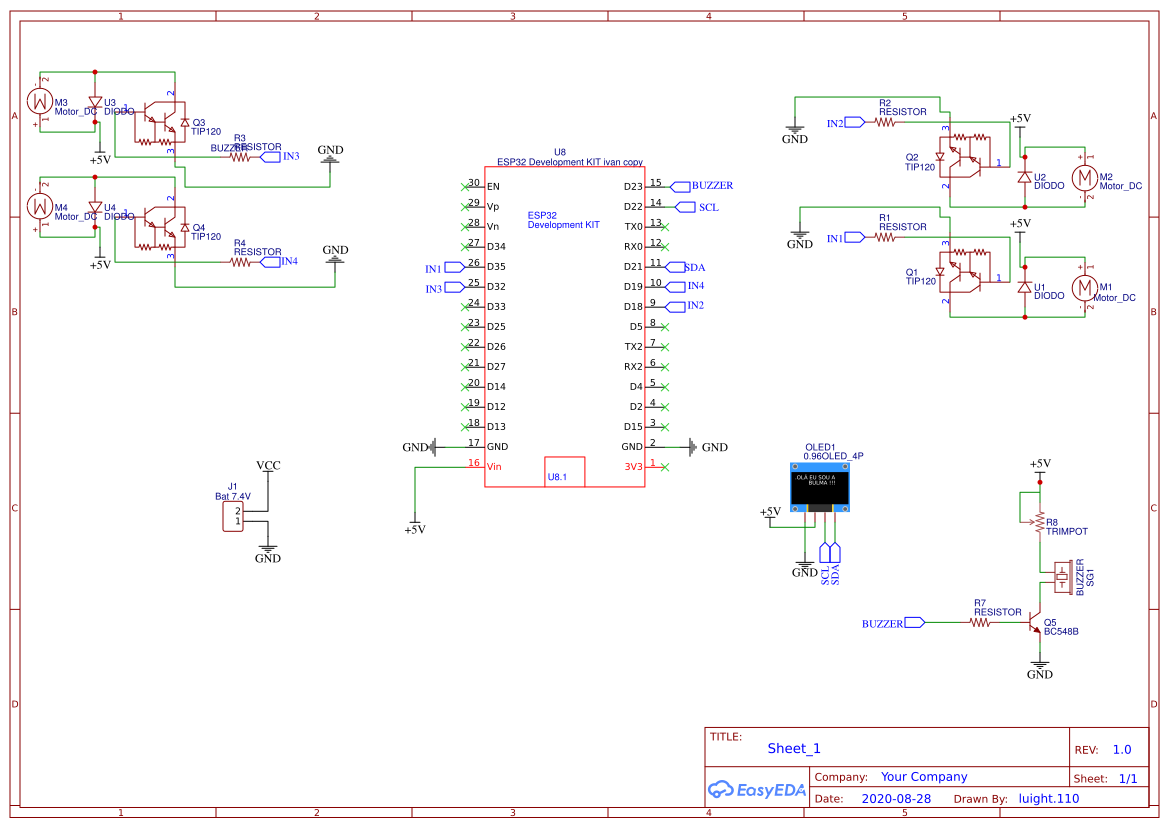Click the EasyEDA logo in title block
The image size is (1169, 828).
point(755,789)
